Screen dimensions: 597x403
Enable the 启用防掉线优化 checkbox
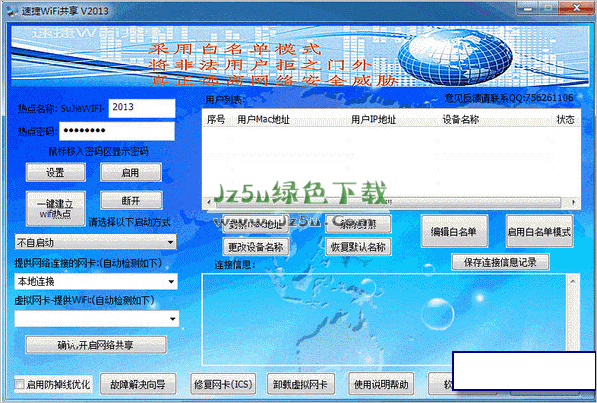tap(19, 384)
